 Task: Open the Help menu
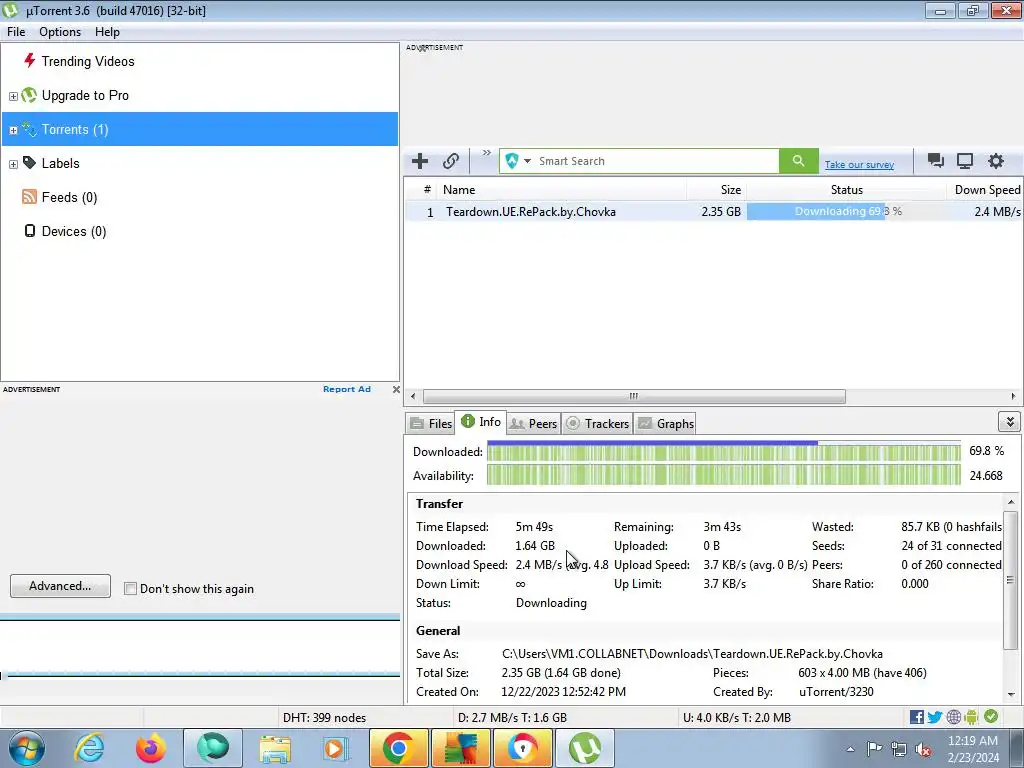(107, 32)
